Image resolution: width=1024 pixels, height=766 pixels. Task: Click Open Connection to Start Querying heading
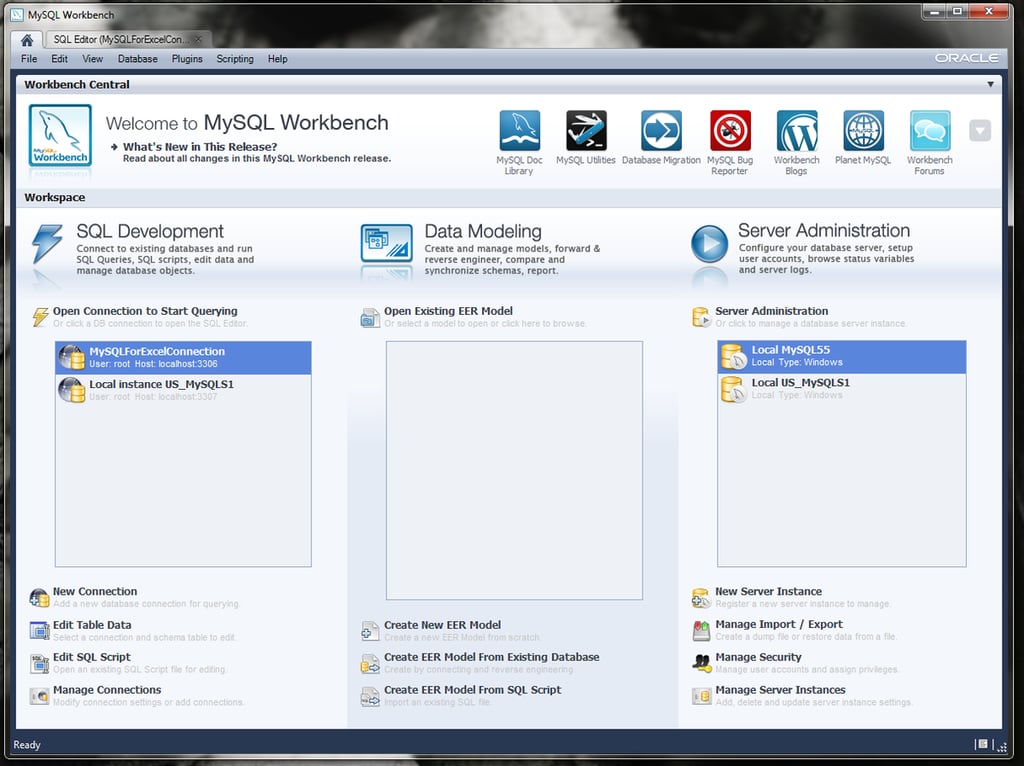tap(145, 311)
